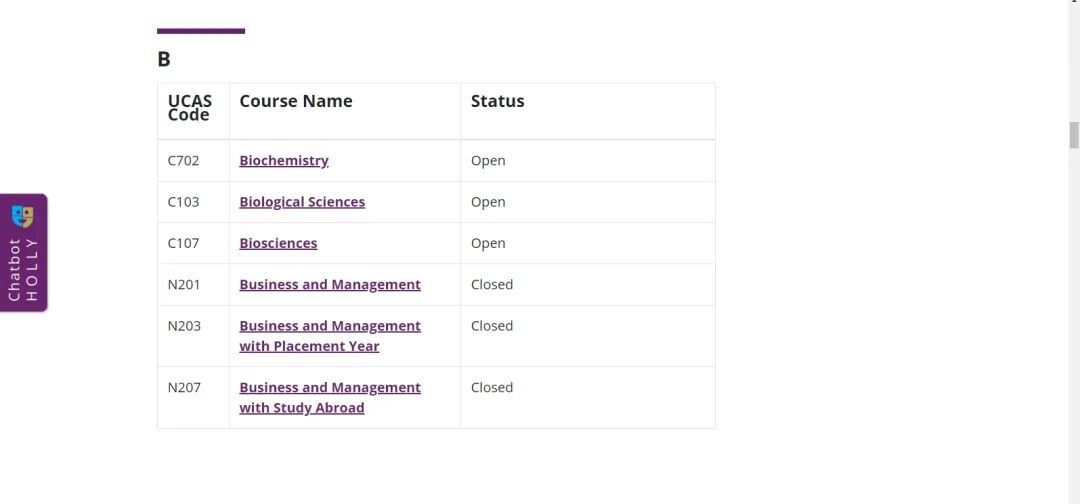Open Business and Management with Placement Year

point(330,336)
